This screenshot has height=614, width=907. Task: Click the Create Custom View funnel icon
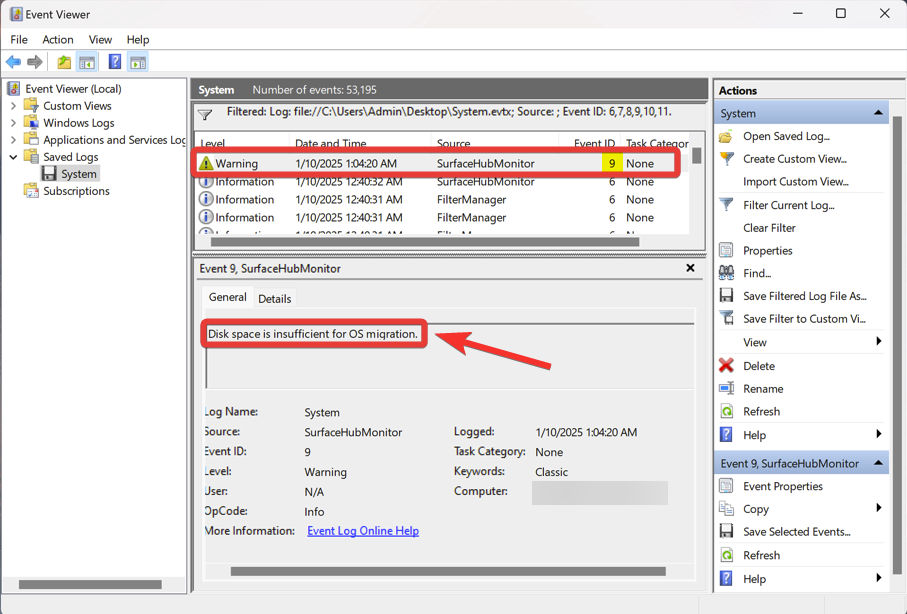(x=726, y=159)
